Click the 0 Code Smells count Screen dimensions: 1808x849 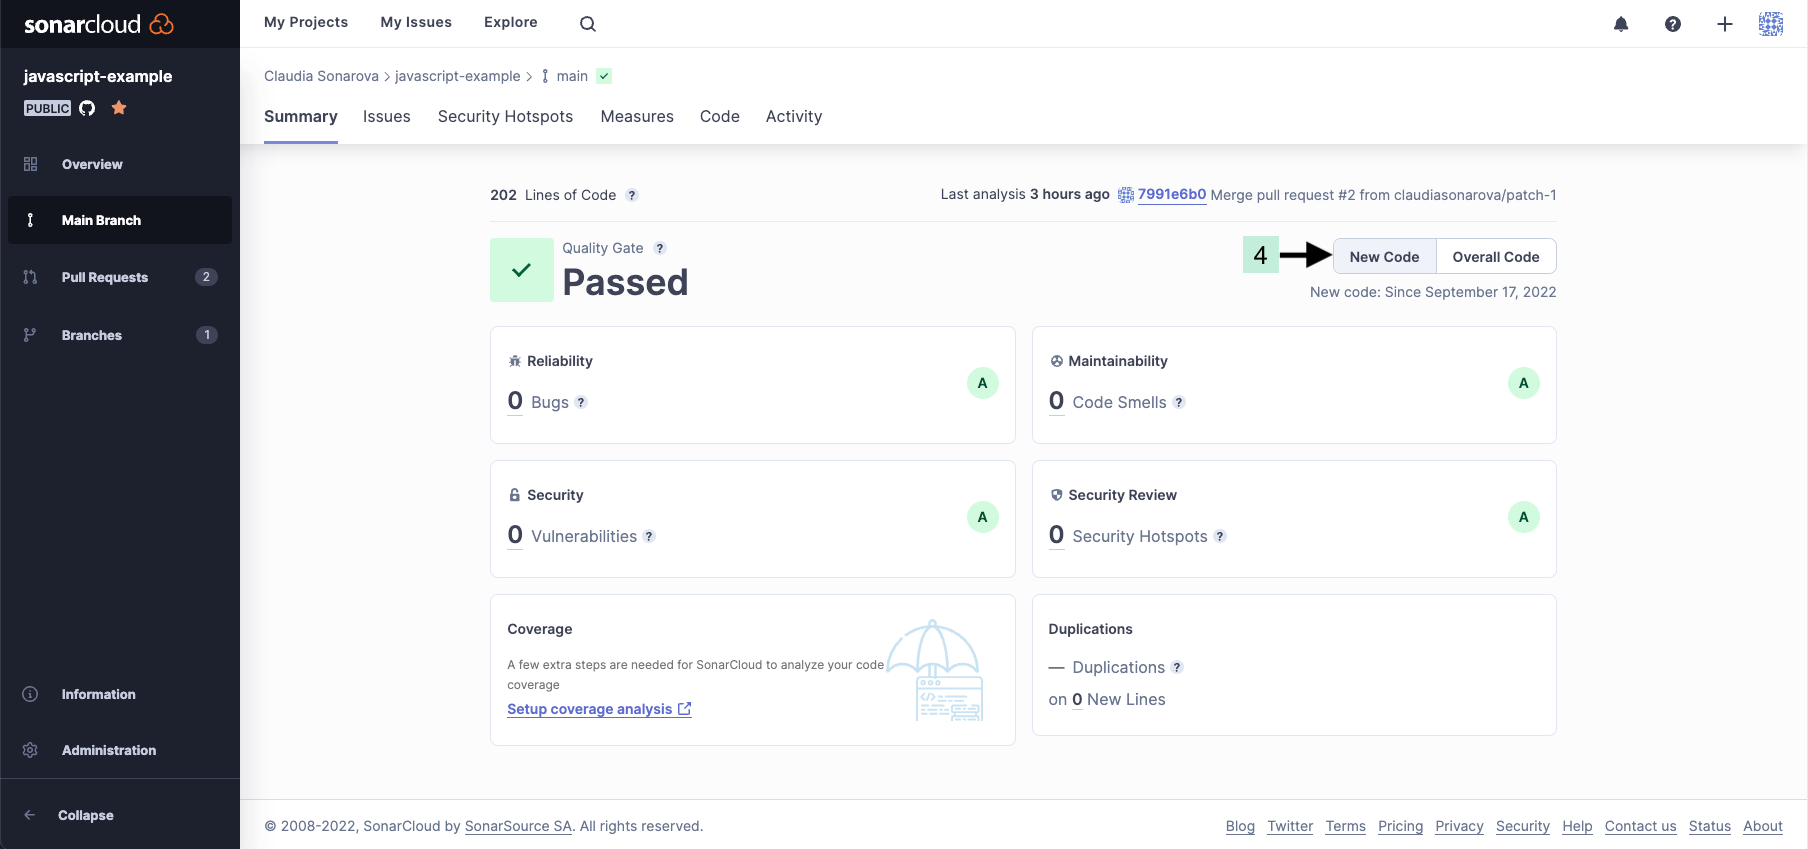click(x=1056, y=401)
